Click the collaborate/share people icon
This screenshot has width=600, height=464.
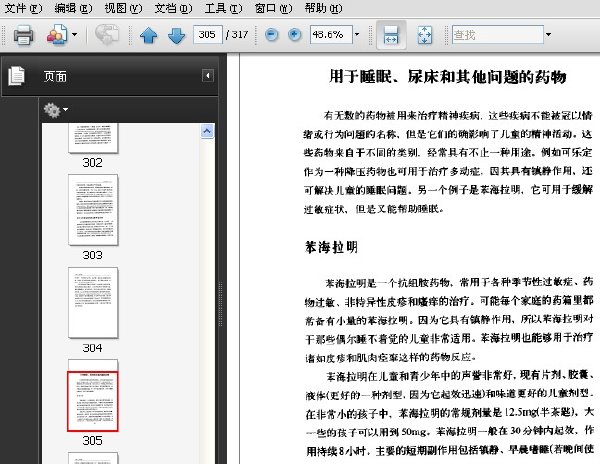(x=57, y=35)
